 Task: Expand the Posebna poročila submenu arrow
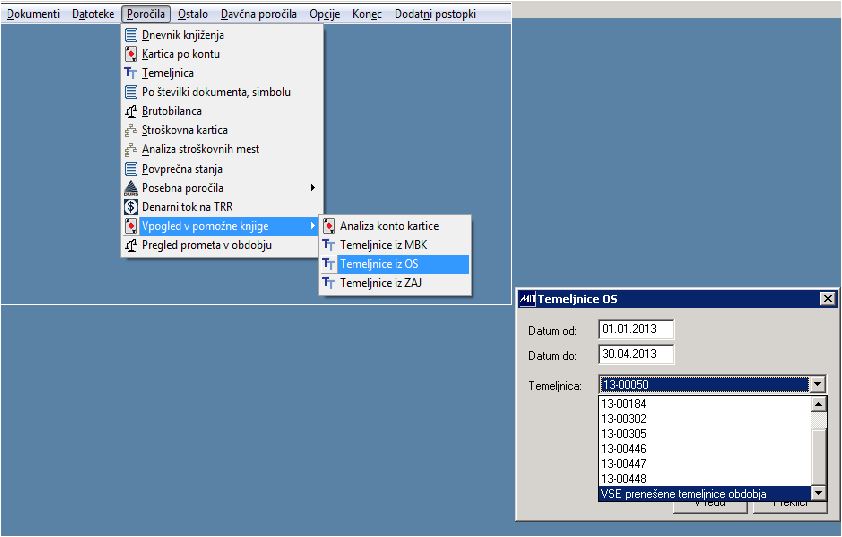(x=313, y=188)
